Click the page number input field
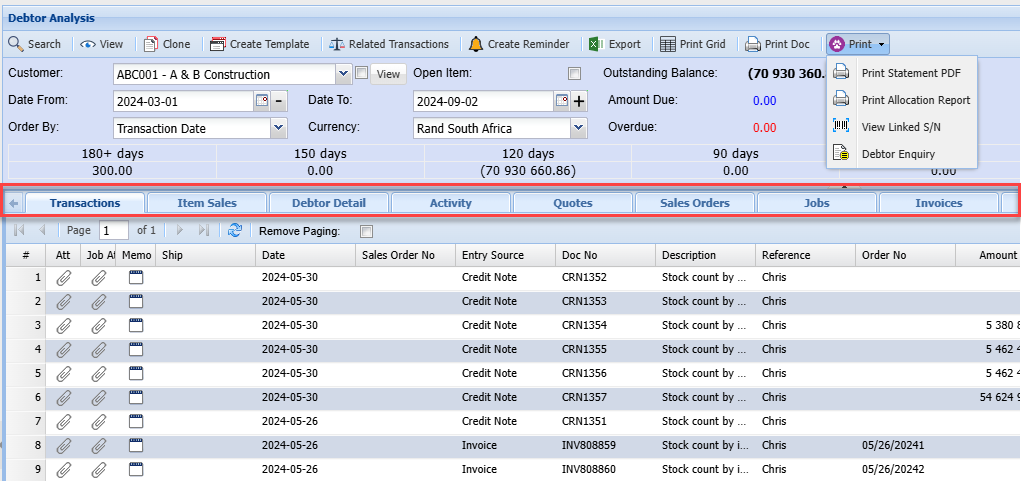 pos(113,231)
